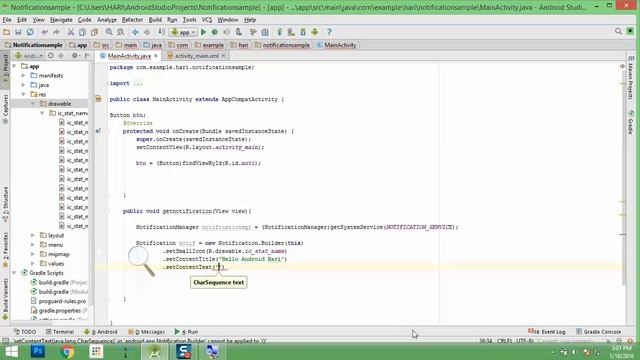Open the Gradle Console panel

[598, 332]
